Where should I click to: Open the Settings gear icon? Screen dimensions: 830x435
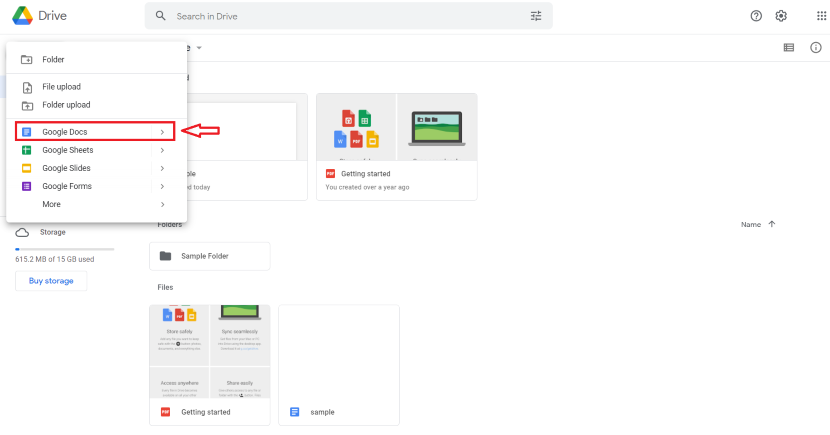(x=781, y=16)
